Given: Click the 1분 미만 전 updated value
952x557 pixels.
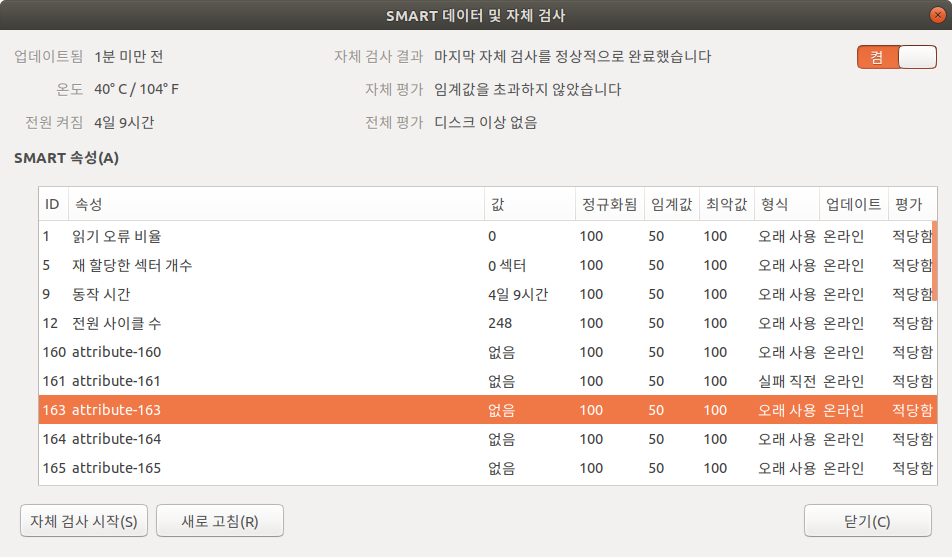Looking at the screenshot, I should [129, 56].
